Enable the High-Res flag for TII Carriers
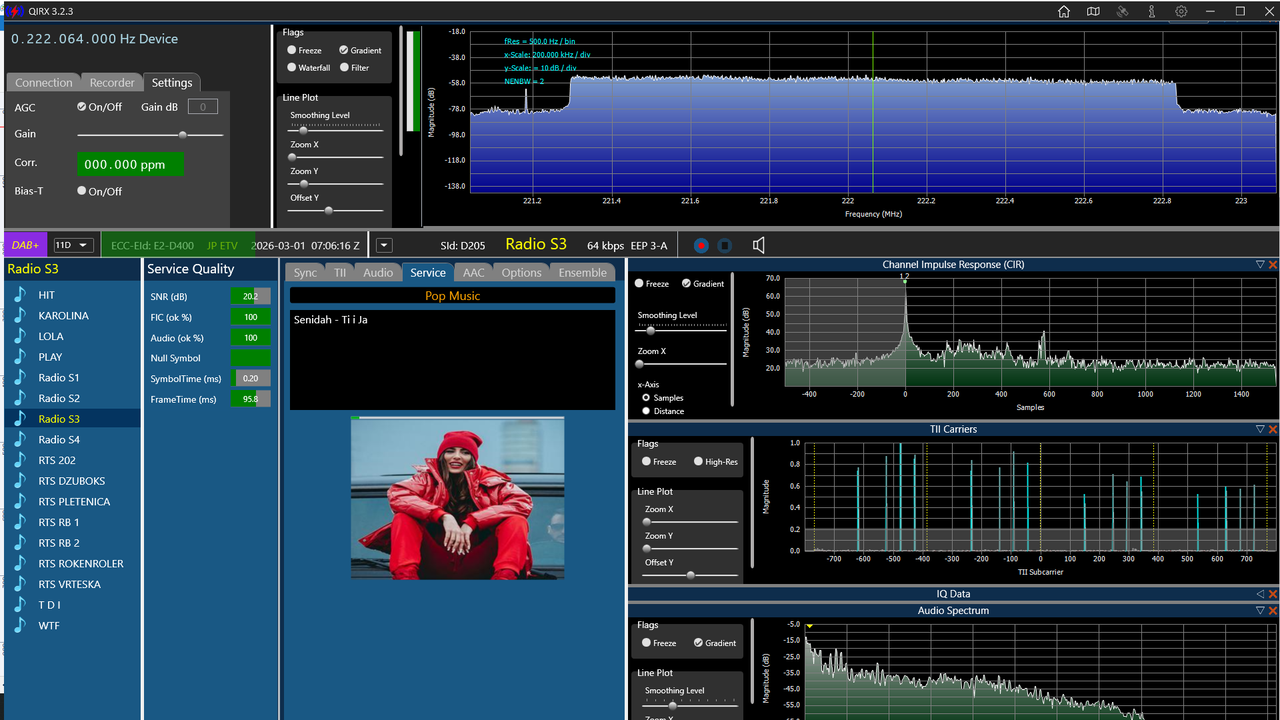Viewport: 1280px width, 720px height. click(x=715, y=462)
